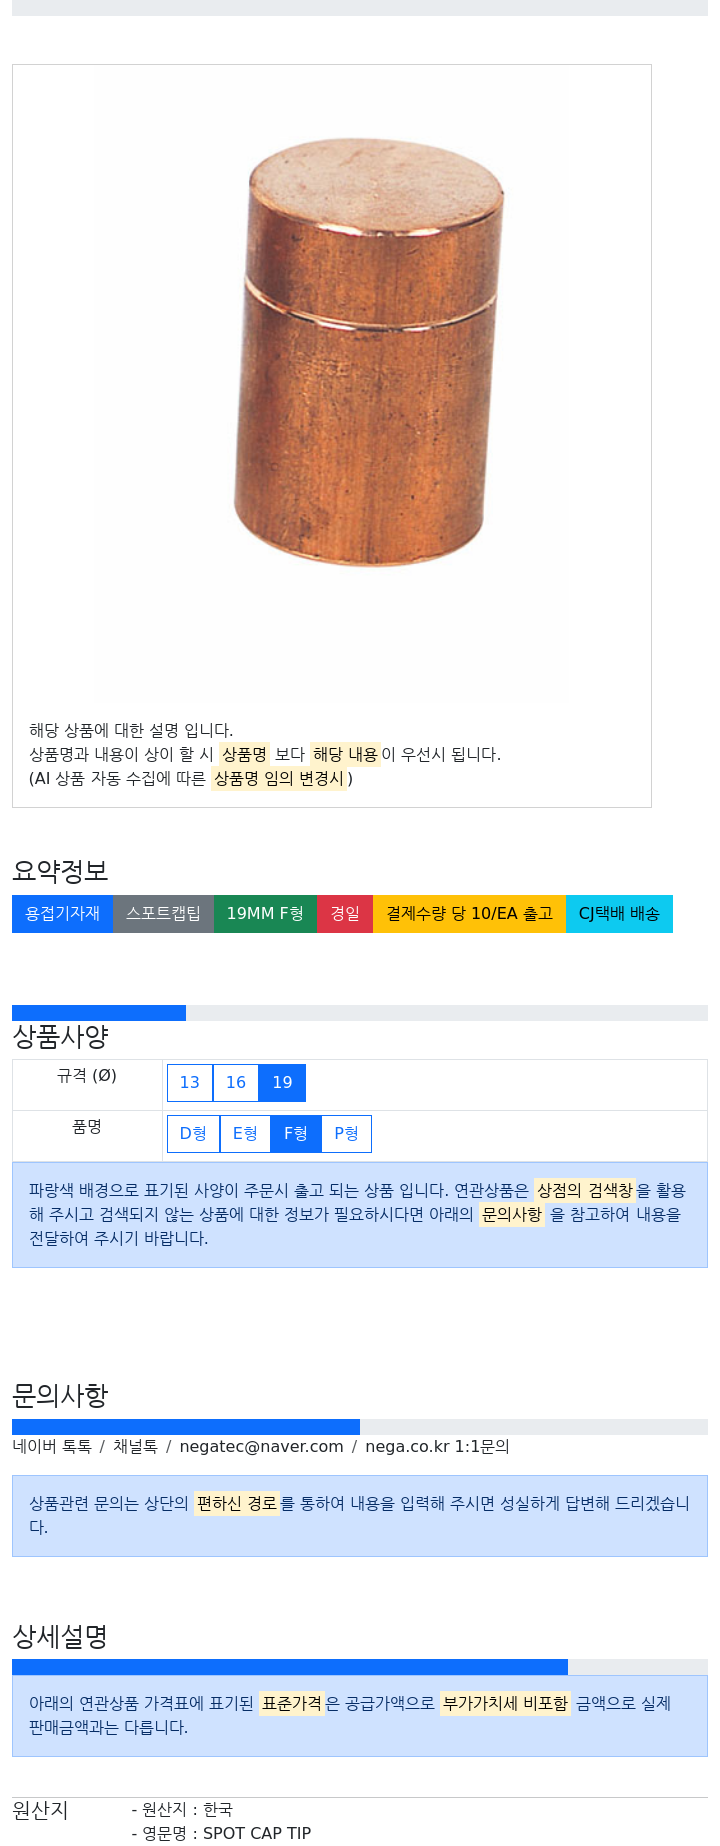This screenshot has width=720, height=1846.
Task: Click the blue bar under 상세설명 heading
Action: point(290,1667)
